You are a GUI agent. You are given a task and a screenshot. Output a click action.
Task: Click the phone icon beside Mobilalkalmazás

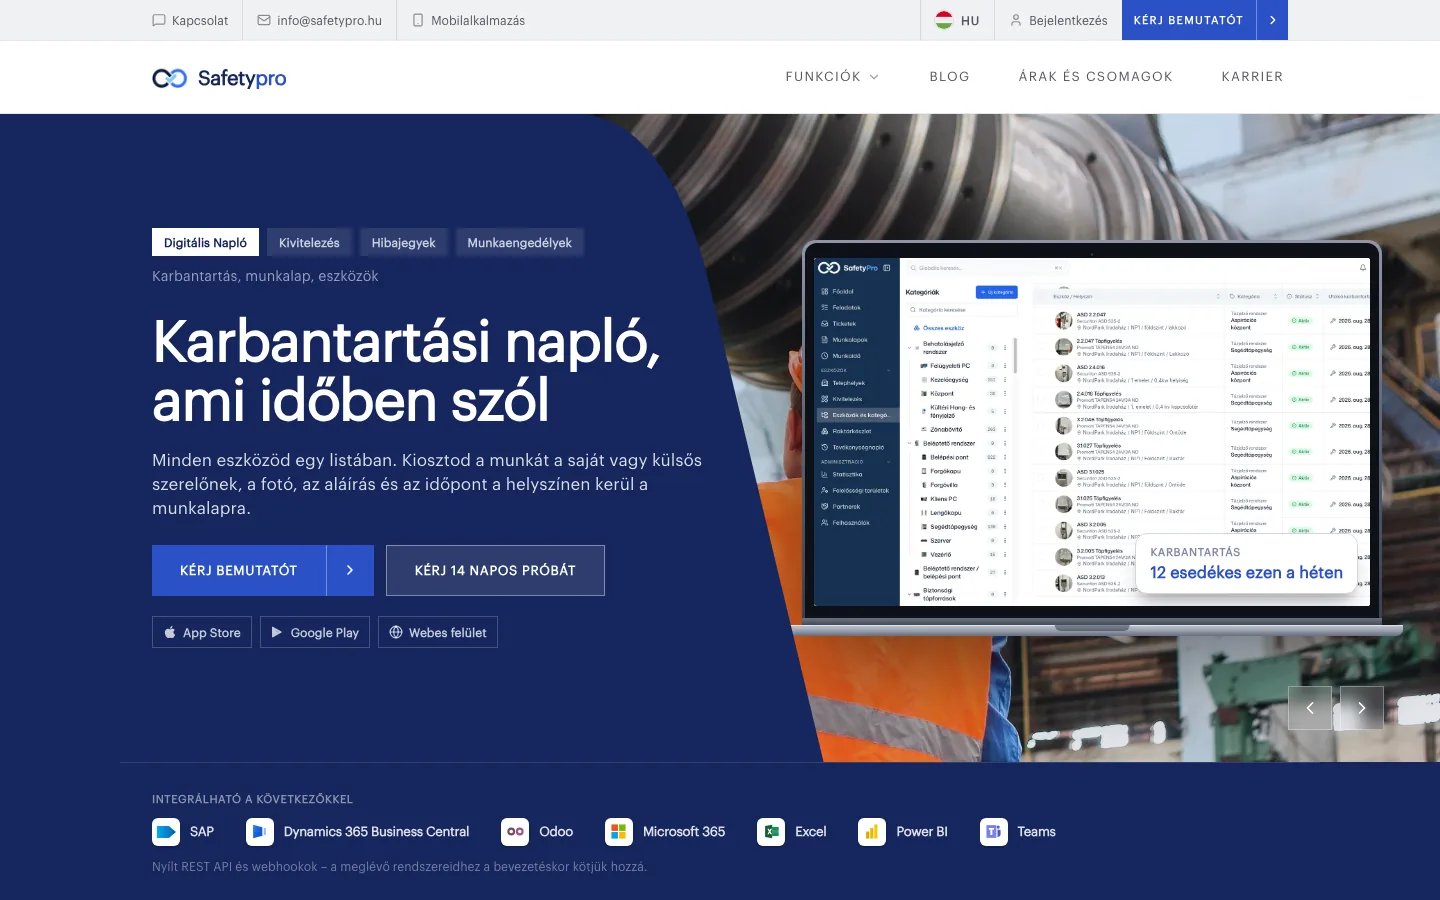(x=418, y=20)
